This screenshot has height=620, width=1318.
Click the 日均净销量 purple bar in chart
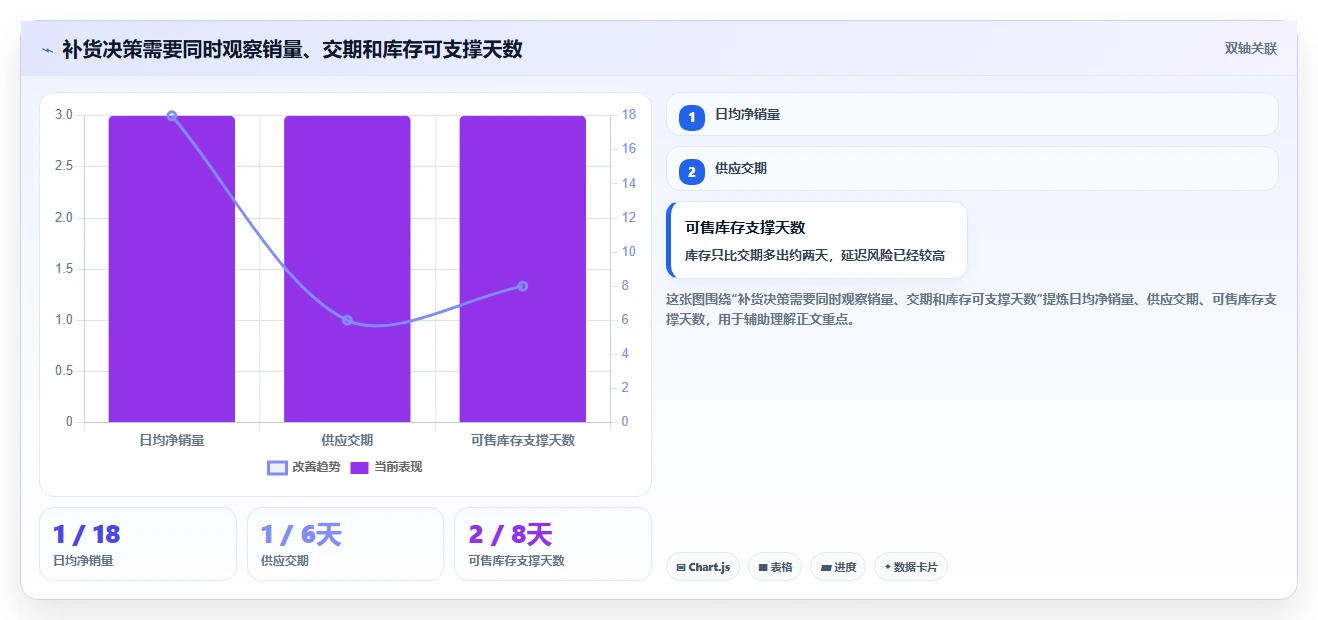172,269
